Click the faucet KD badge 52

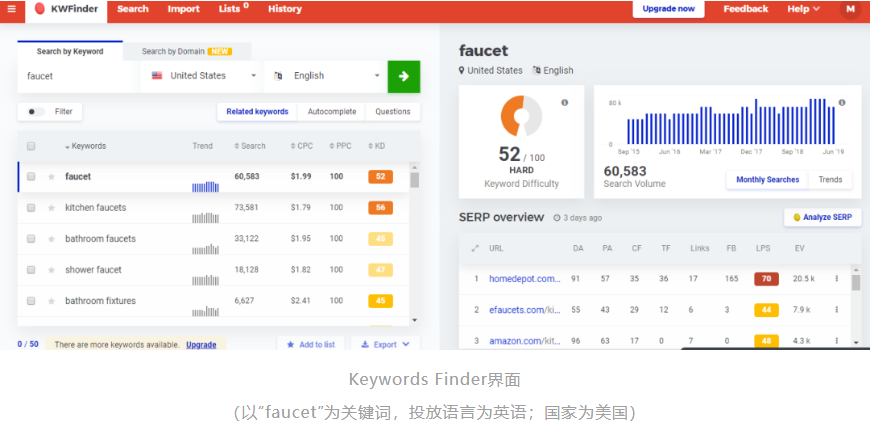380,177
